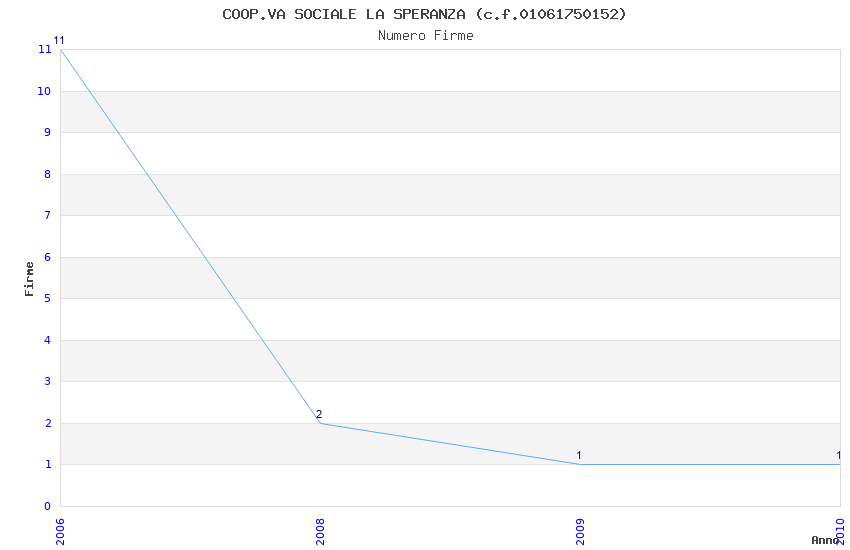Click the vertical Firme axis title
Viewport: 850px width, 550px height.
pos(30,278)
